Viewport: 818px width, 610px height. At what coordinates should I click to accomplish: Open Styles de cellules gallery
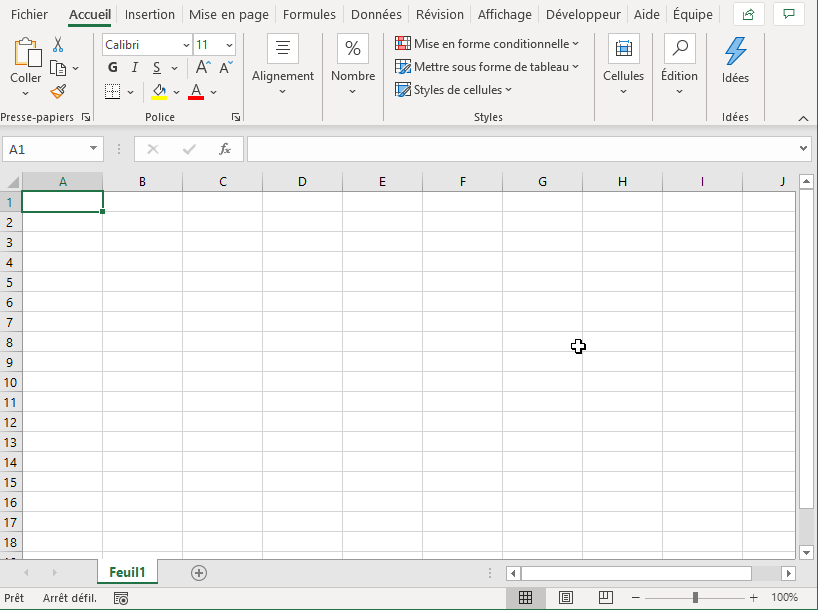[453, 90]
